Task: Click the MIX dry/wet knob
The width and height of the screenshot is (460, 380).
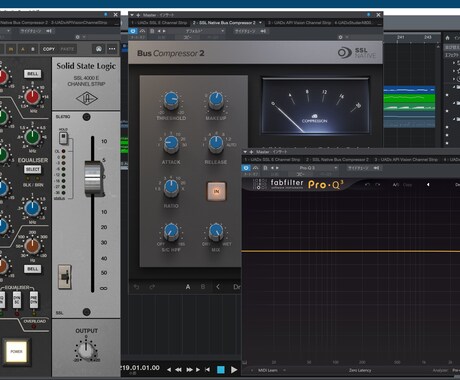Action: [x=216, y=232]
